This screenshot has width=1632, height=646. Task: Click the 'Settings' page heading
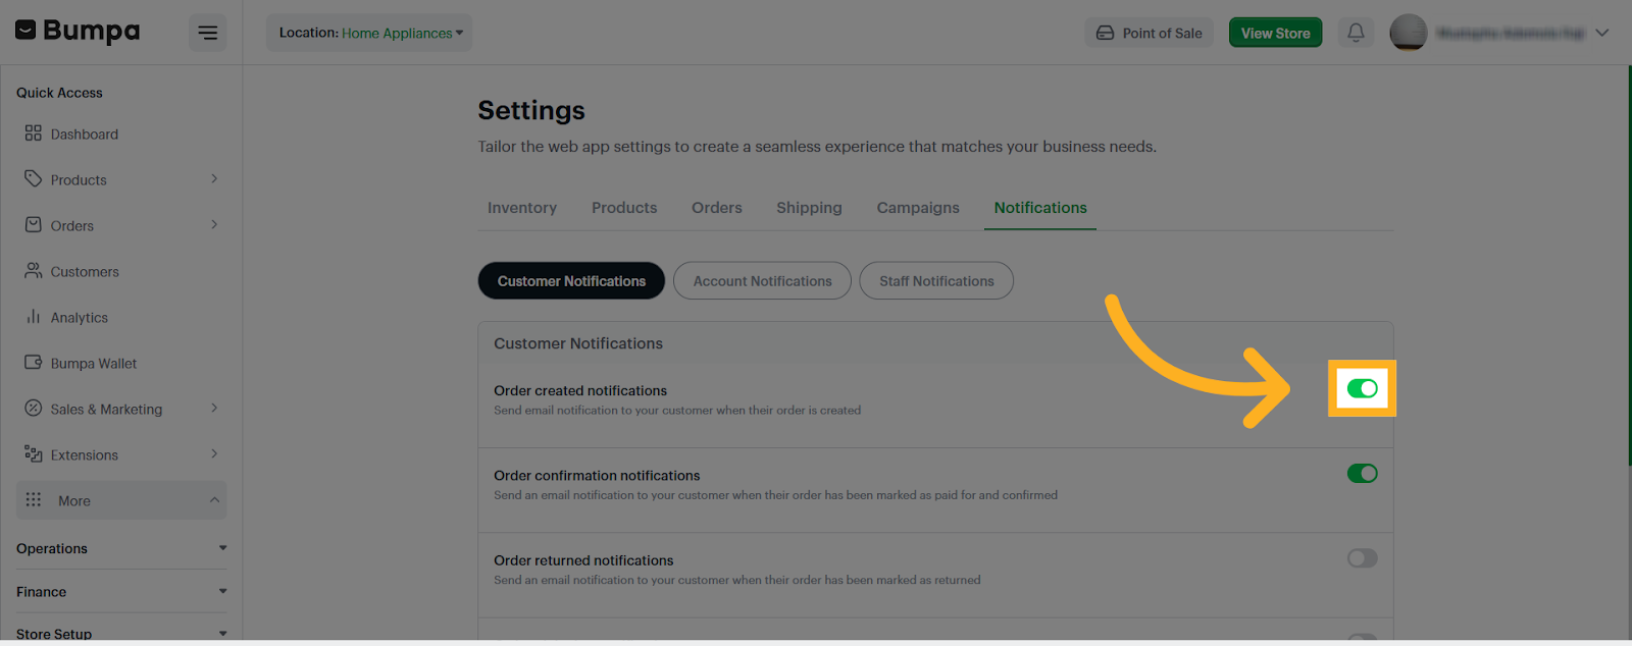(531, 110)
